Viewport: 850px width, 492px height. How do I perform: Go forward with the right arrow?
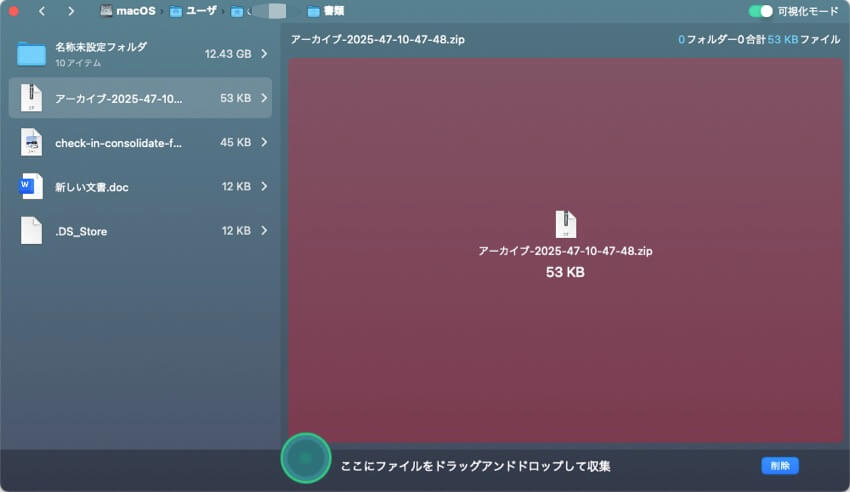tap(71, 11)
